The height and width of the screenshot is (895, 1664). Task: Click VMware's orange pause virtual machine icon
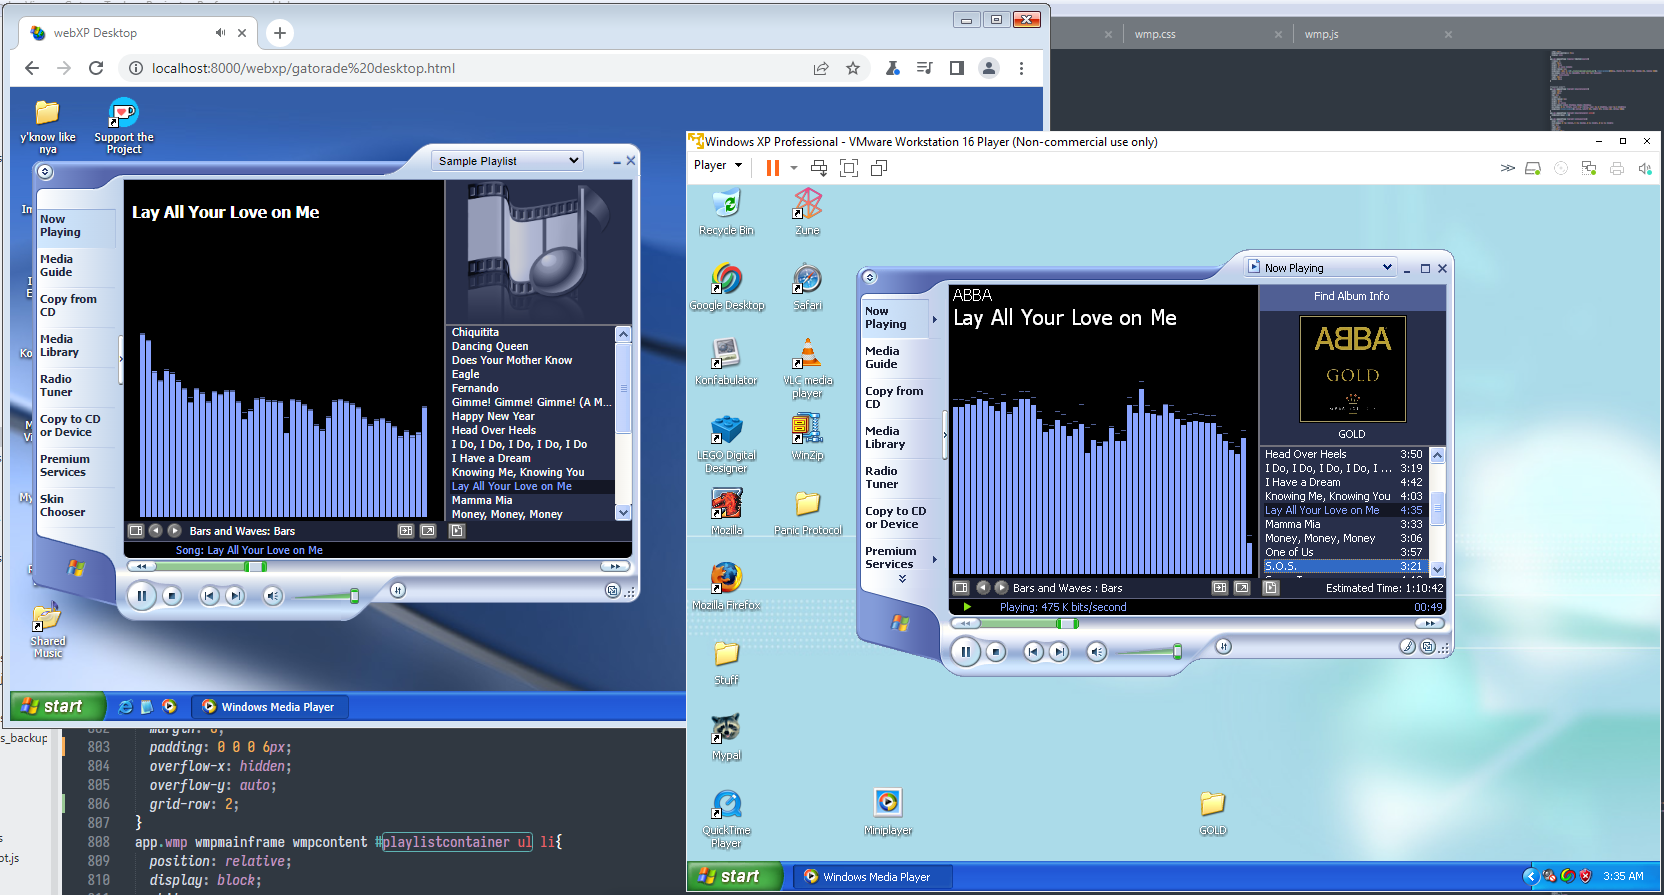point(772,168)
